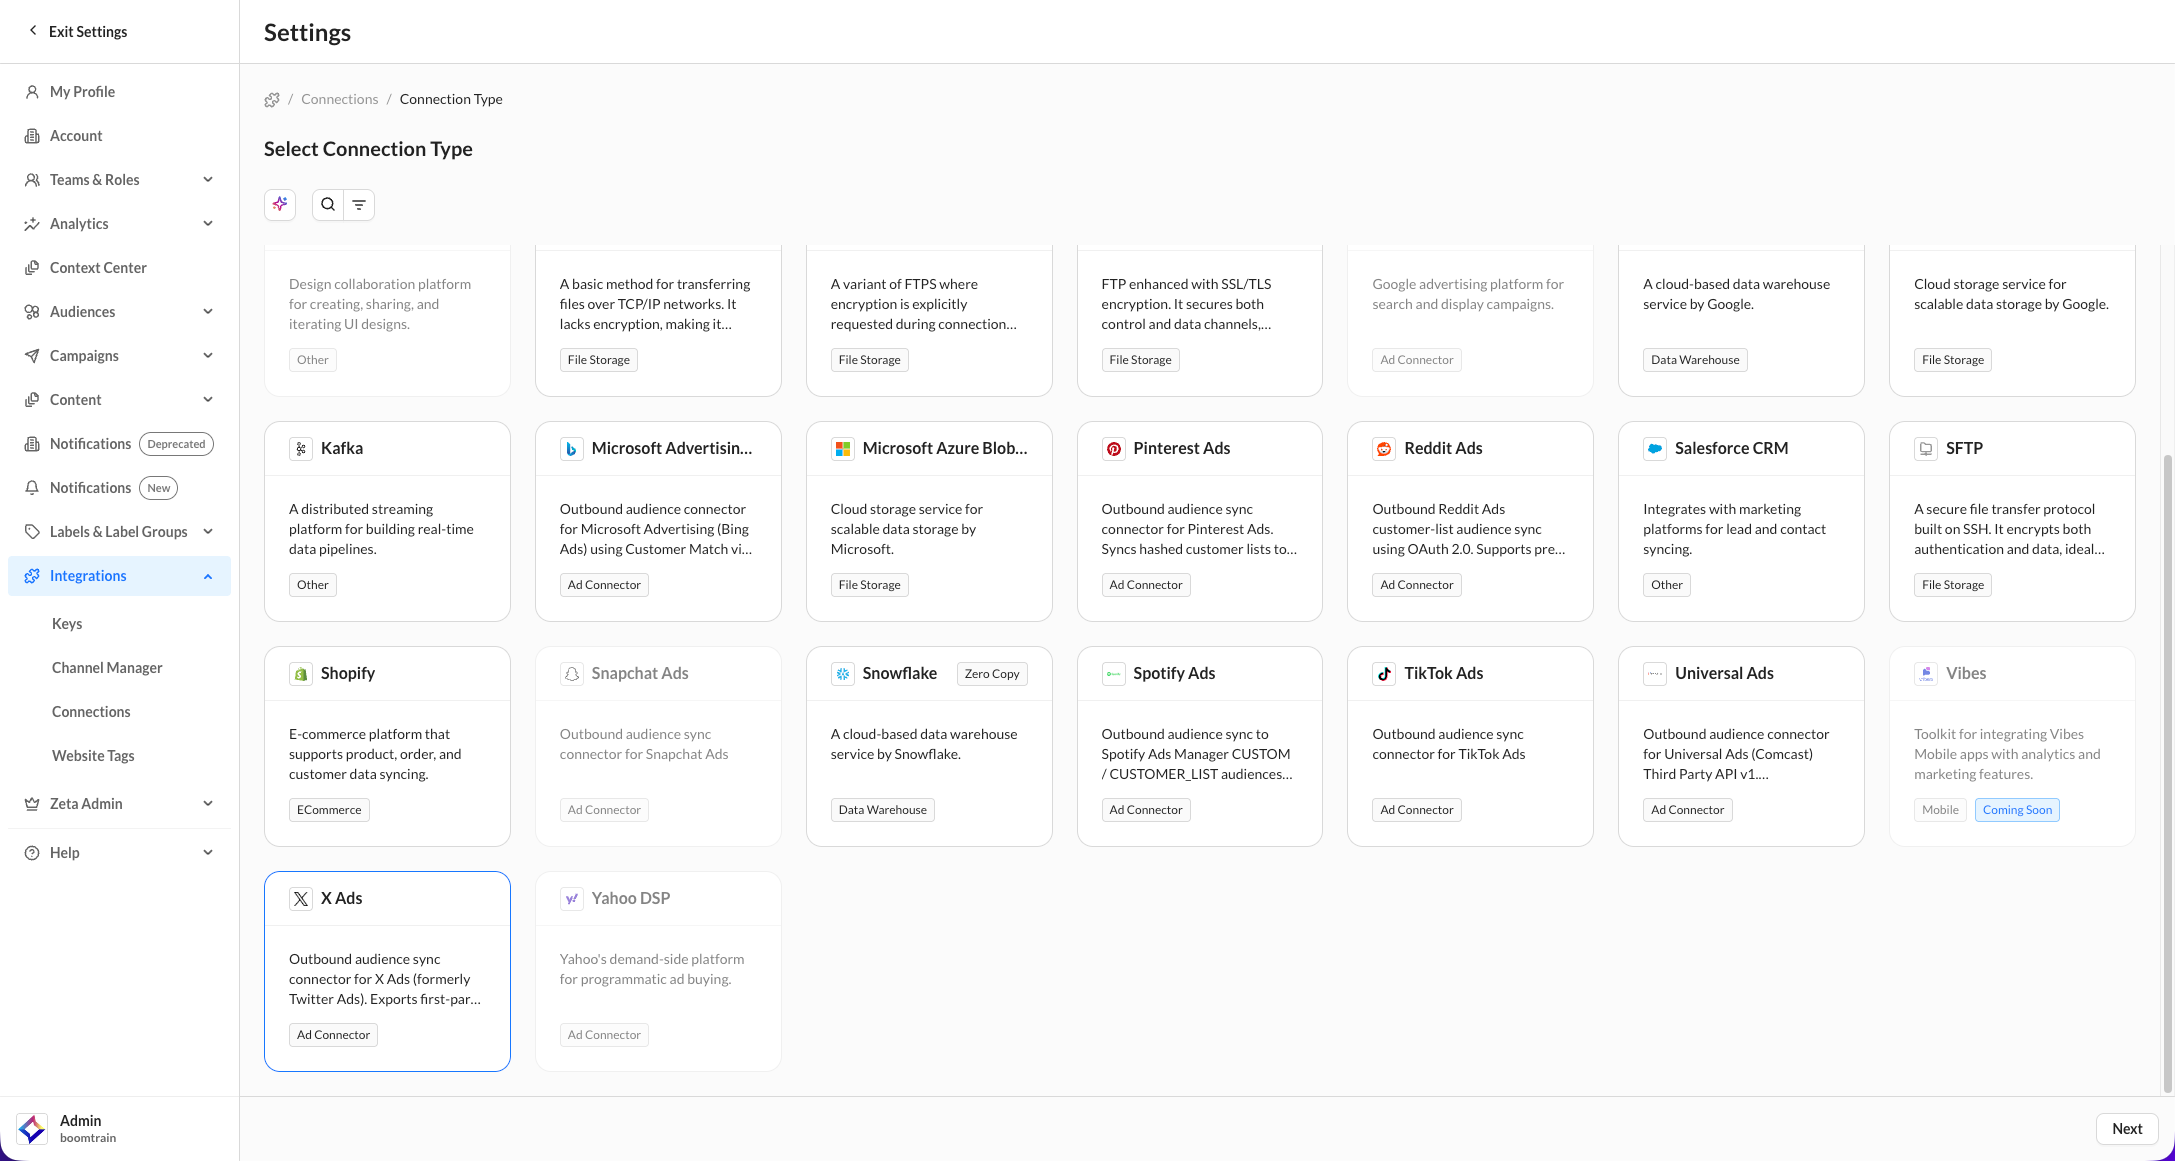Click the Microsoft Azure Blob logo

coord(842,449)
